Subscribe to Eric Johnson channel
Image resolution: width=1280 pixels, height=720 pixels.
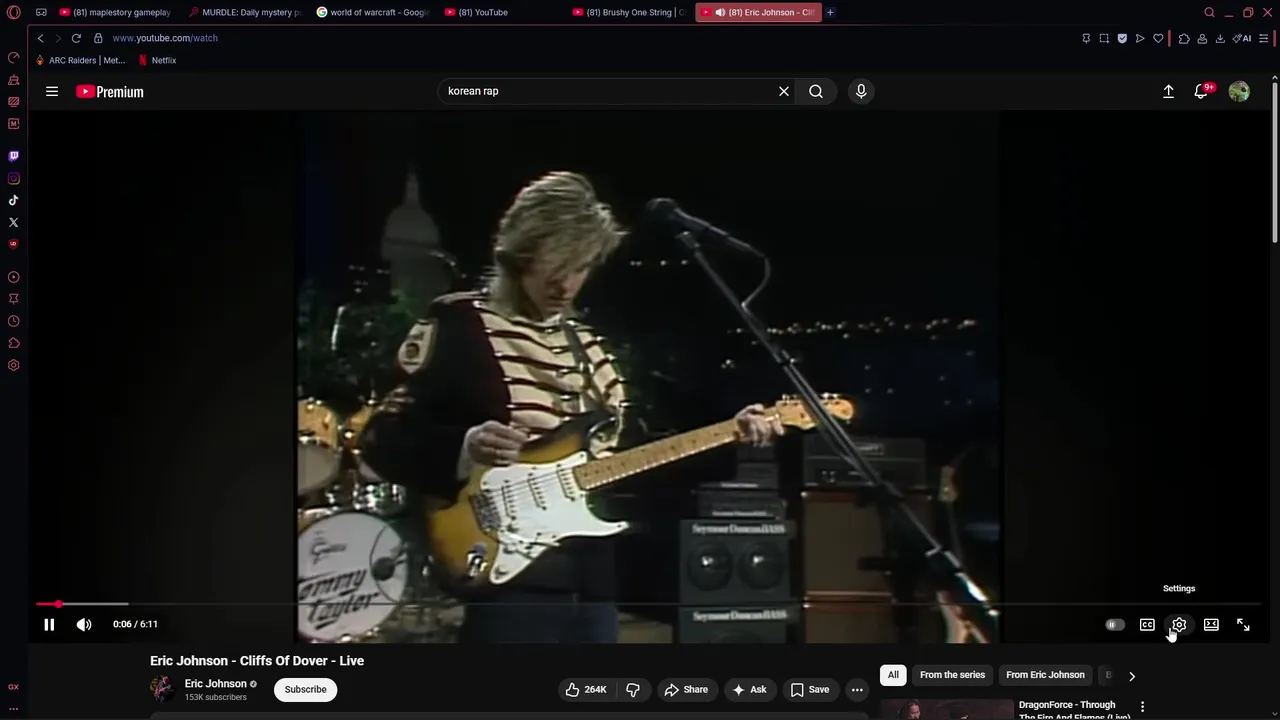[305, 689]
